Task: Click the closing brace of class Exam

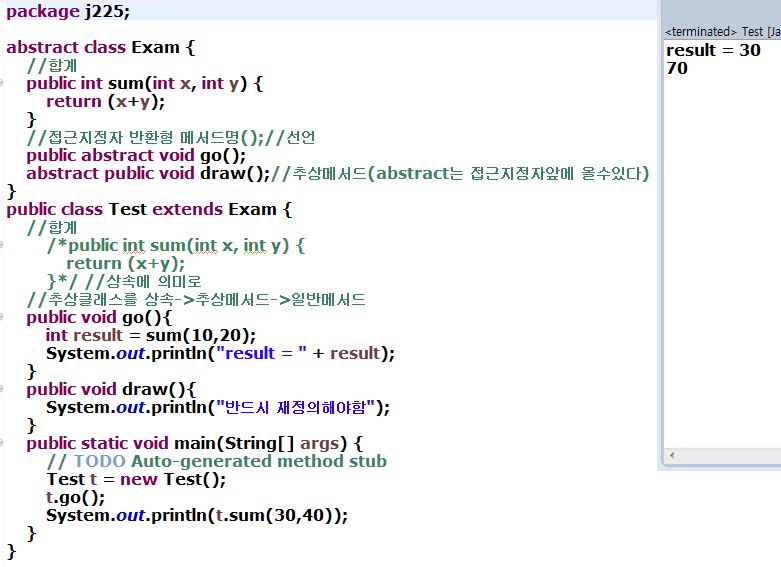Action: [11, 192]
